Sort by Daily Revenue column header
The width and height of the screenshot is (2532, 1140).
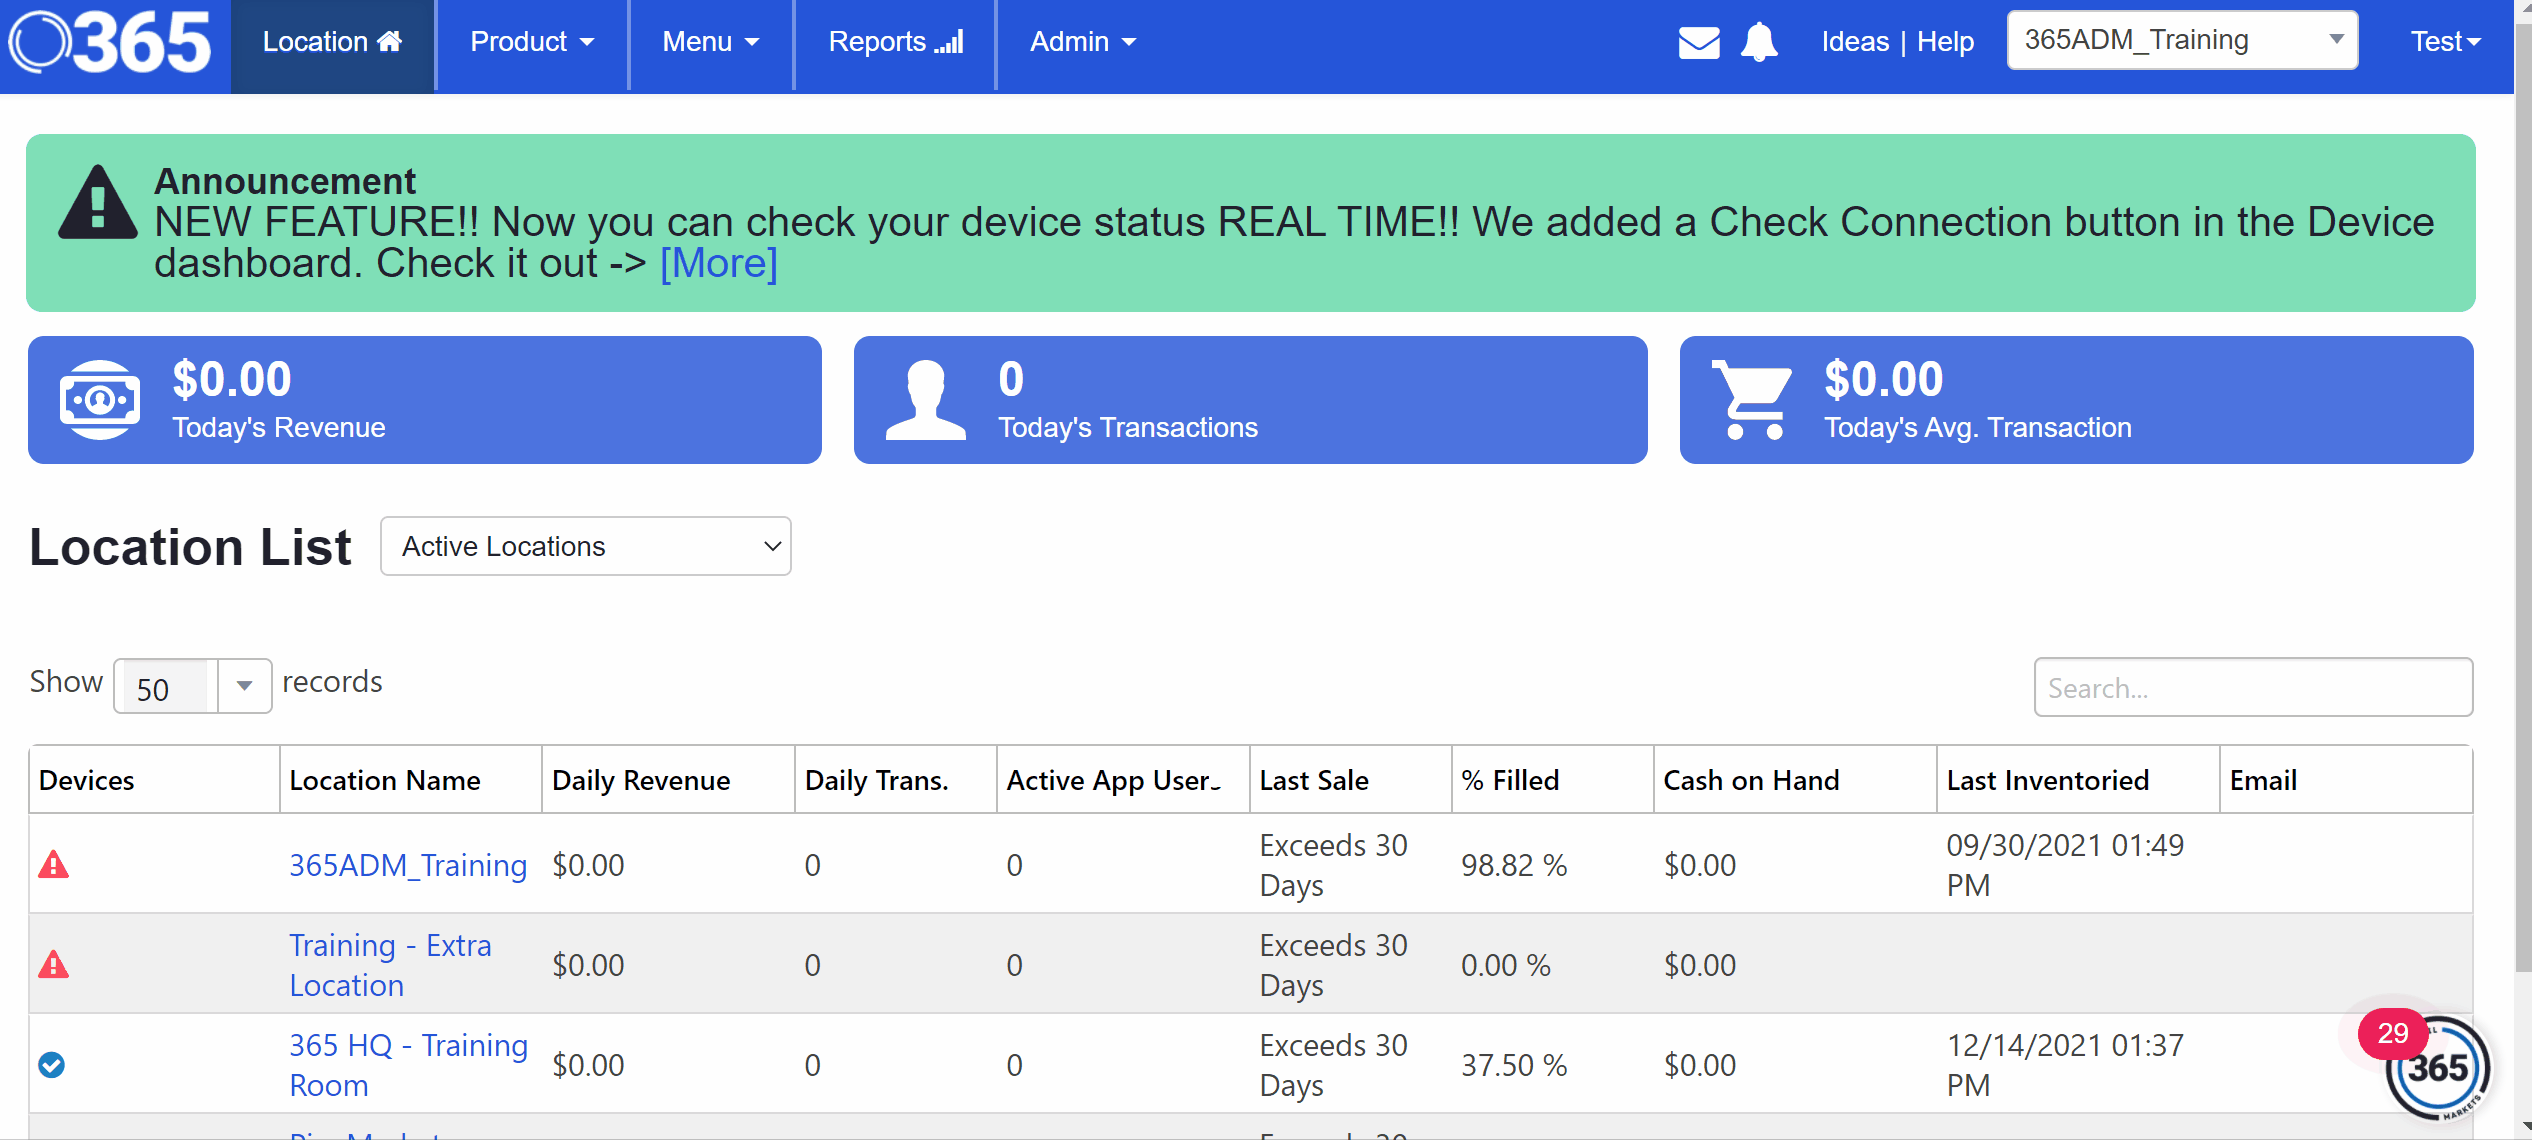[x=668, y=780]
